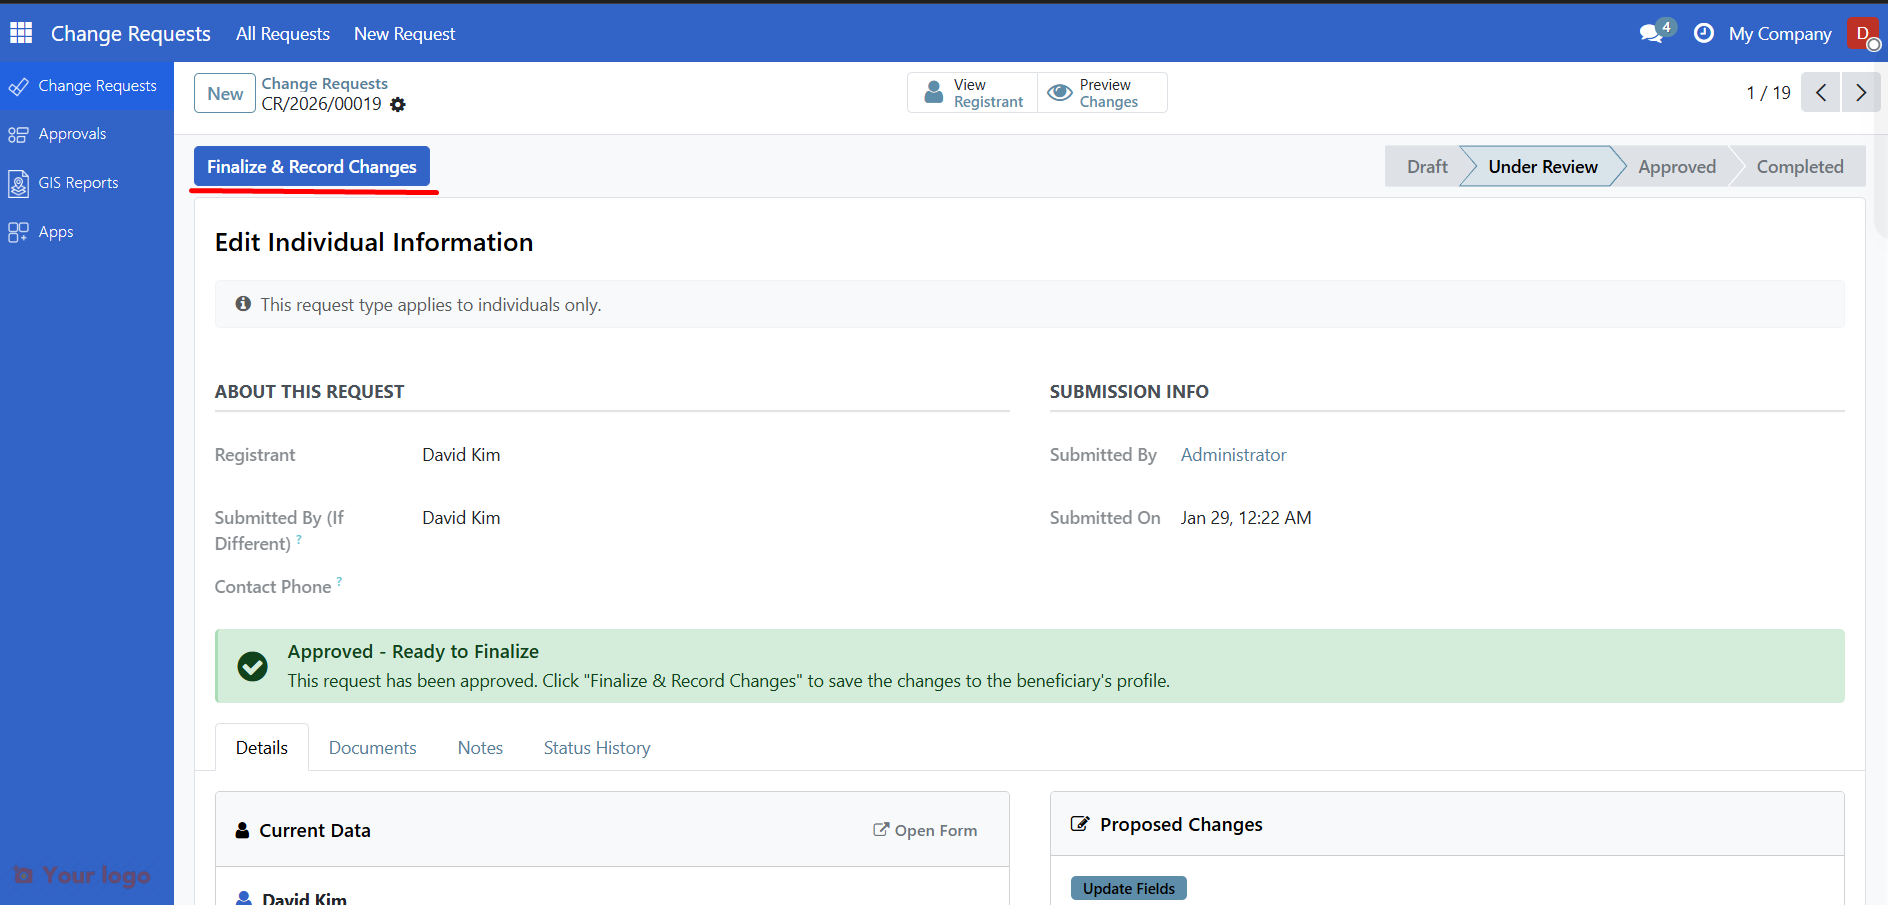Click Open Form in Current Data
Screen dimensions: 1888x905
tap(925, 830)
